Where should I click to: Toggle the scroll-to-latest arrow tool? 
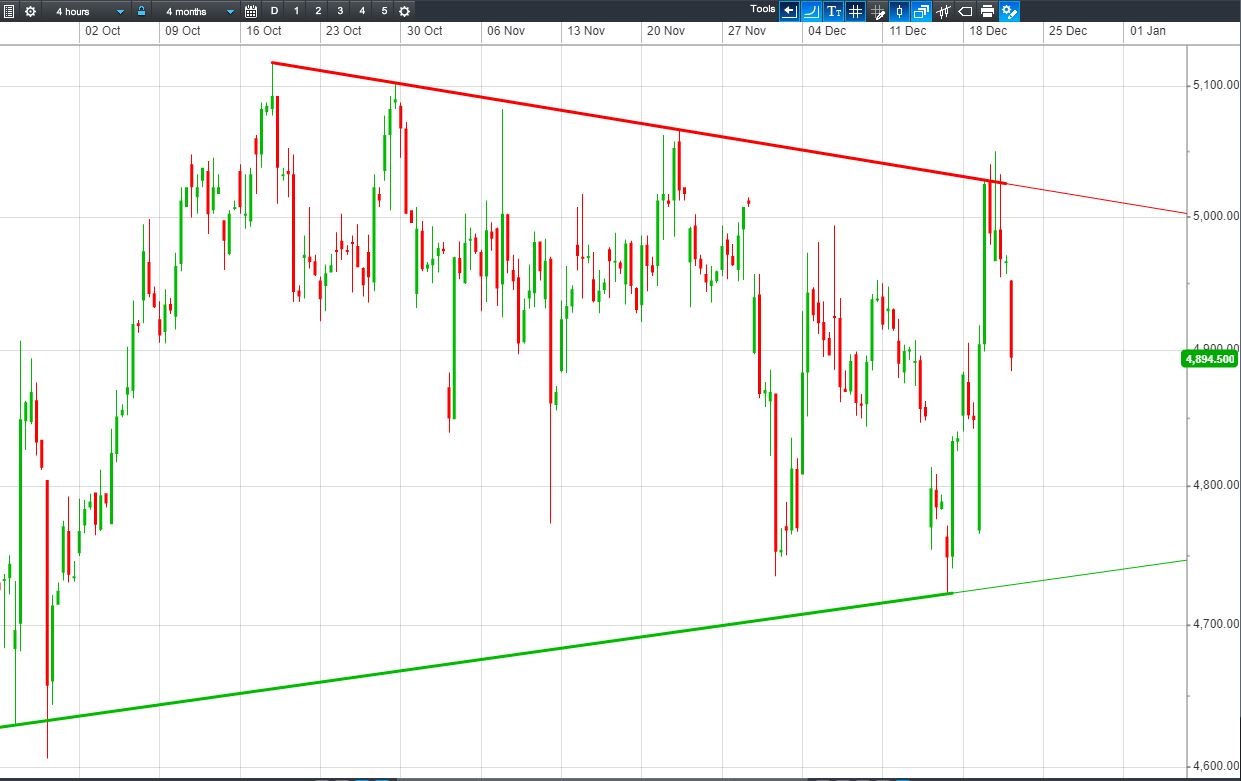click(x=789, y=11)
